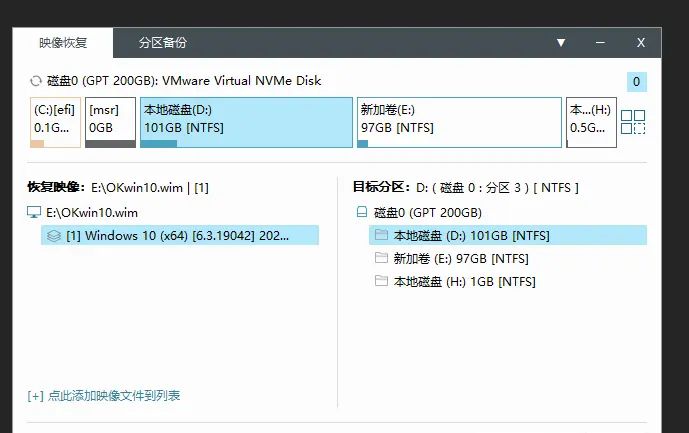Select the E:\OKwin10.wim tree node

pyautogui.click(x=92, y=213)
